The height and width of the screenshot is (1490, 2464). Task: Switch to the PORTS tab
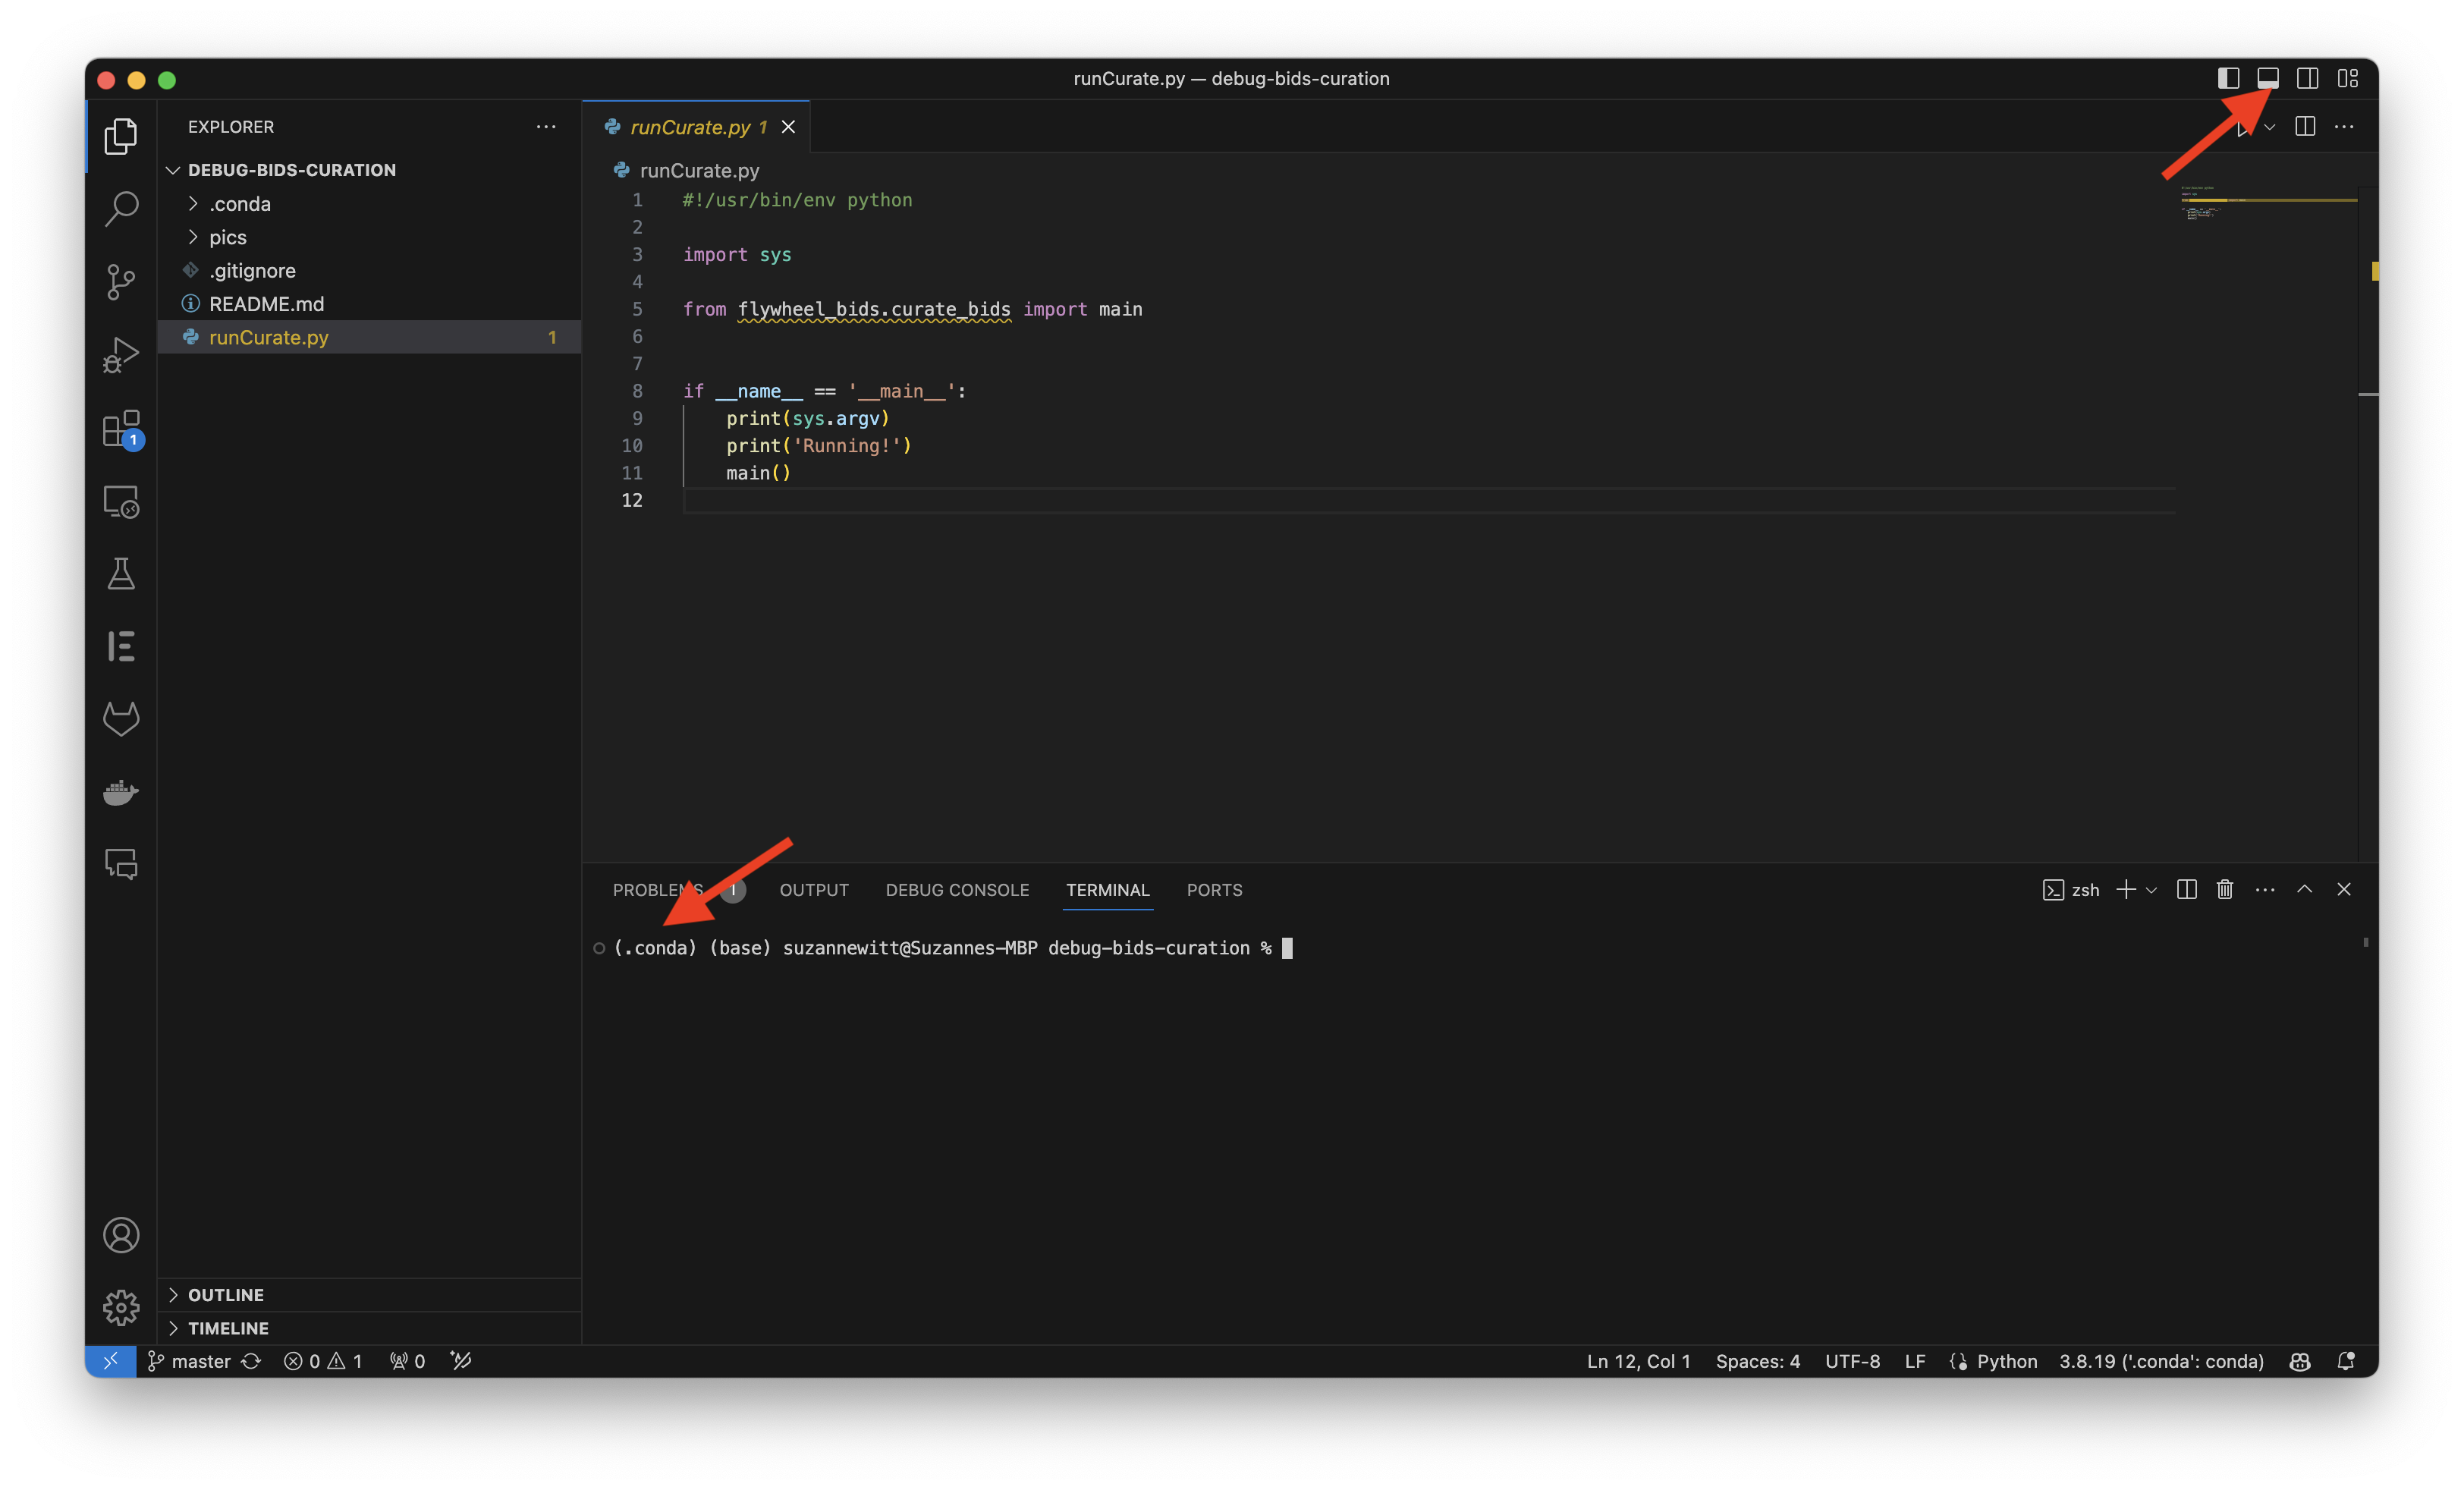[x=1214, y=889]
